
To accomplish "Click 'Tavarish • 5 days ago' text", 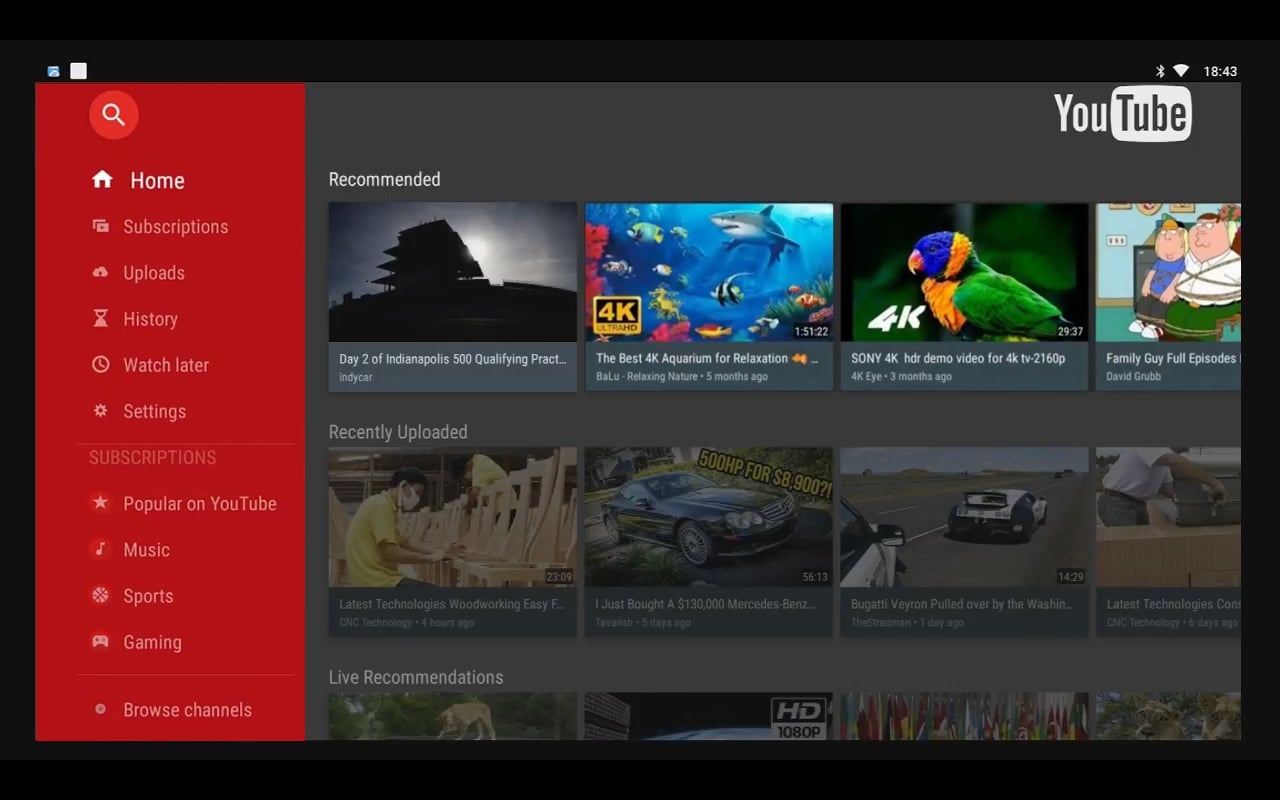I will pyautogui.click(x=643, y=623).
